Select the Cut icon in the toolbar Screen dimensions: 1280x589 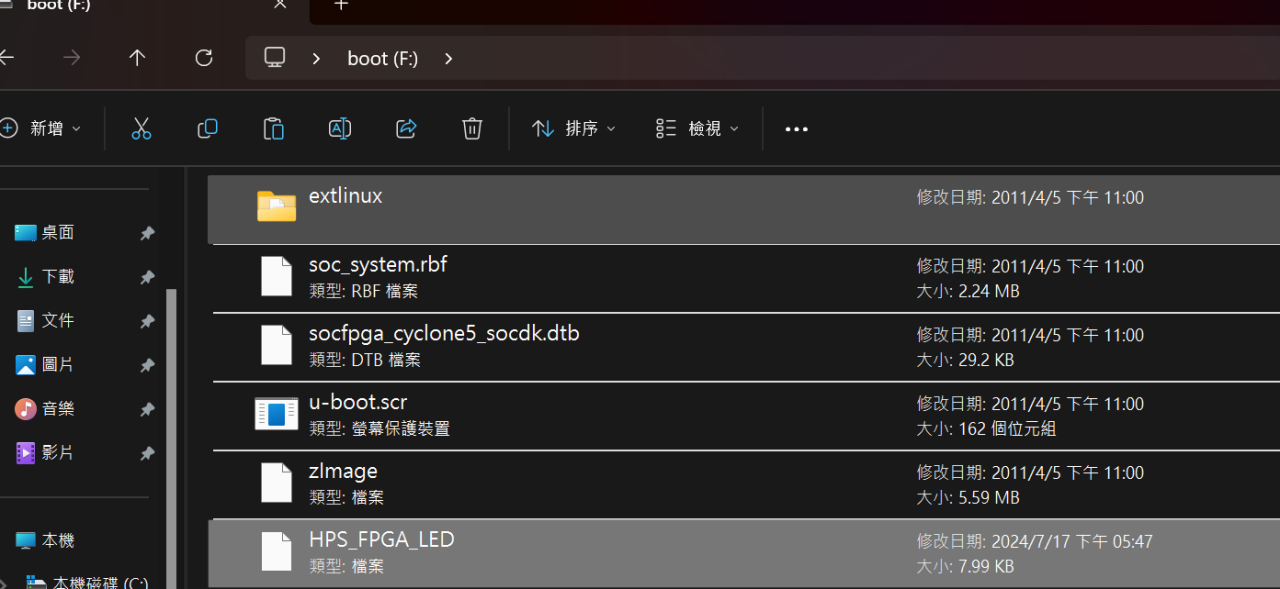click(141, 128)
